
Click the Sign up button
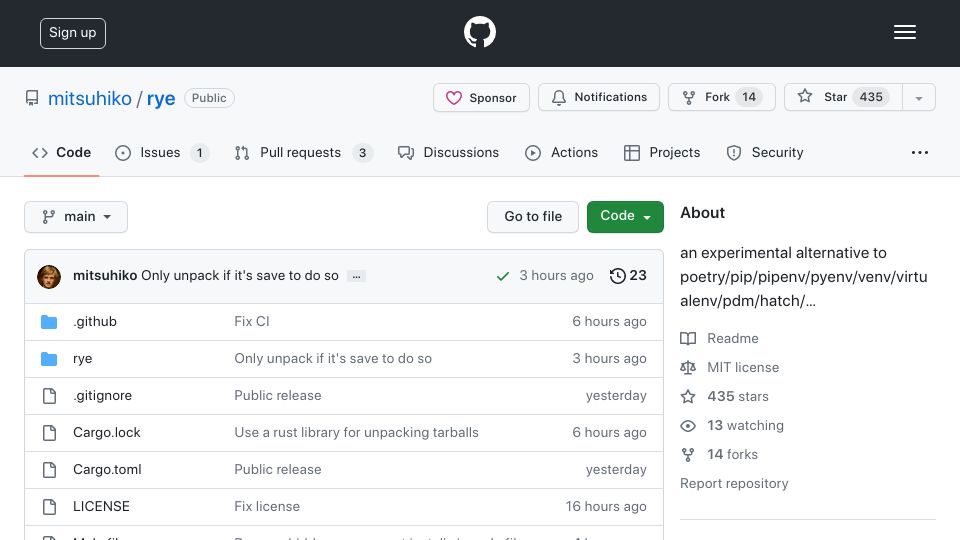pyautogui.click(x=73, y=33)
